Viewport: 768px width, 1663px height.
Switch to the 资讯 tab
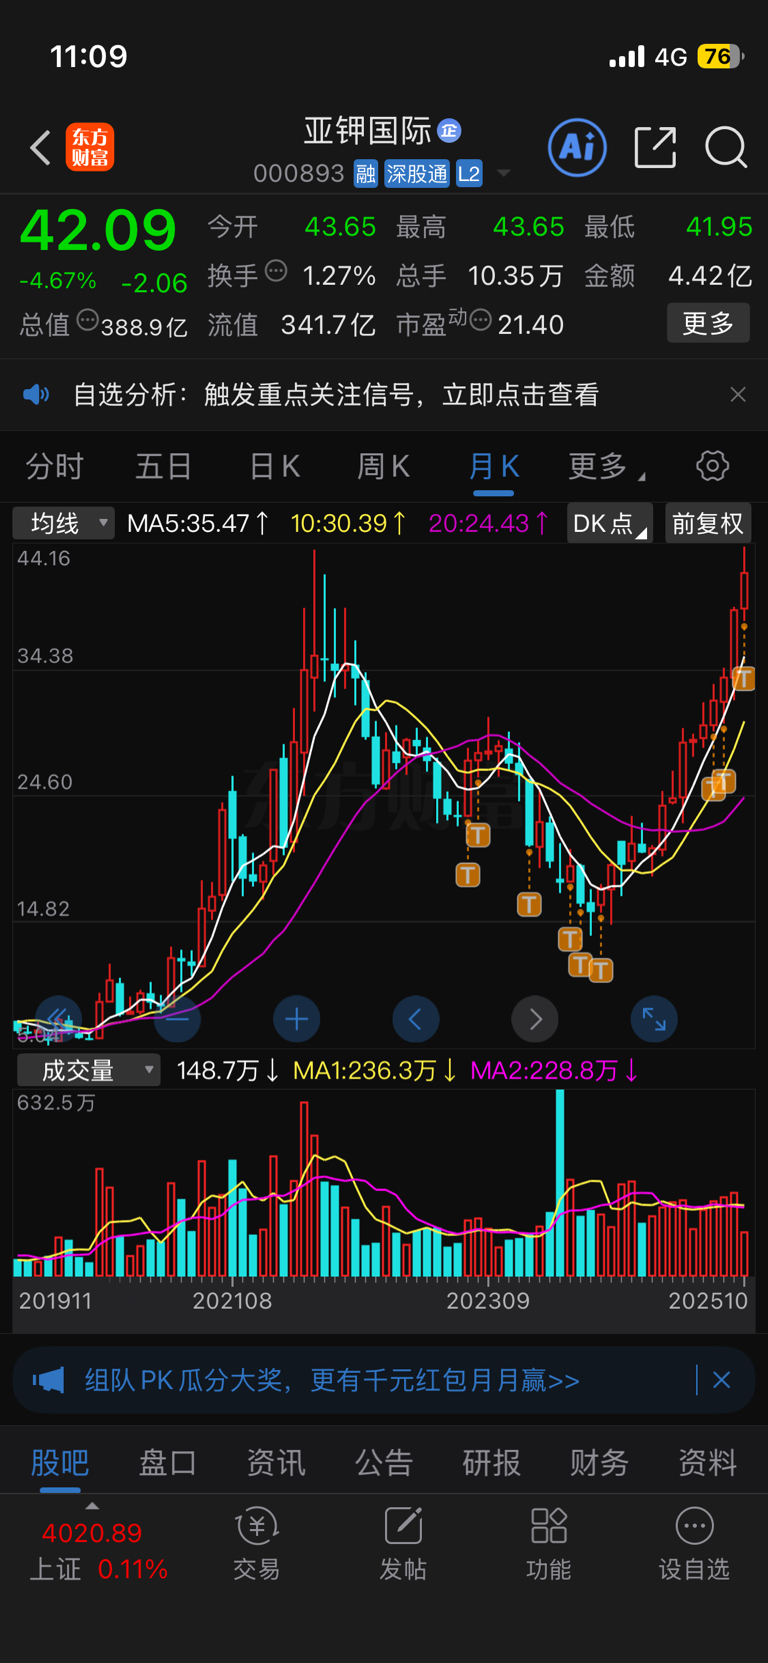[x=276, y=1463]
